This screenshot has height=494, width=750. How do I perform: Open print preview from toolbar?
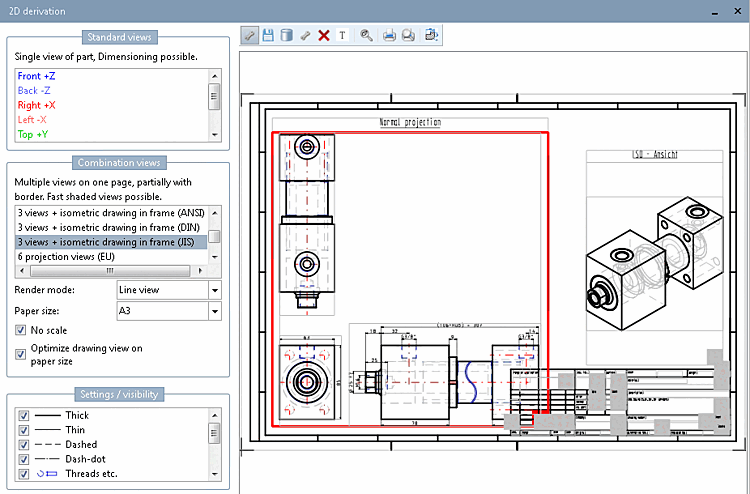[x=408, y=35]
